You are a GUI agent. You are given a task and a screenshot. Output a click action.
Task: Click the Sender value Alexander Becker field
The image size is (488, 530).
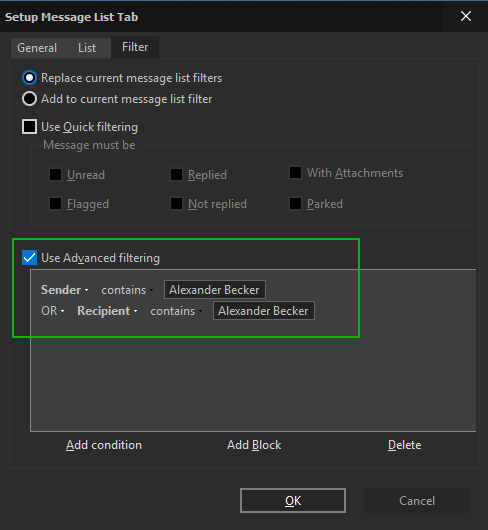215,290
